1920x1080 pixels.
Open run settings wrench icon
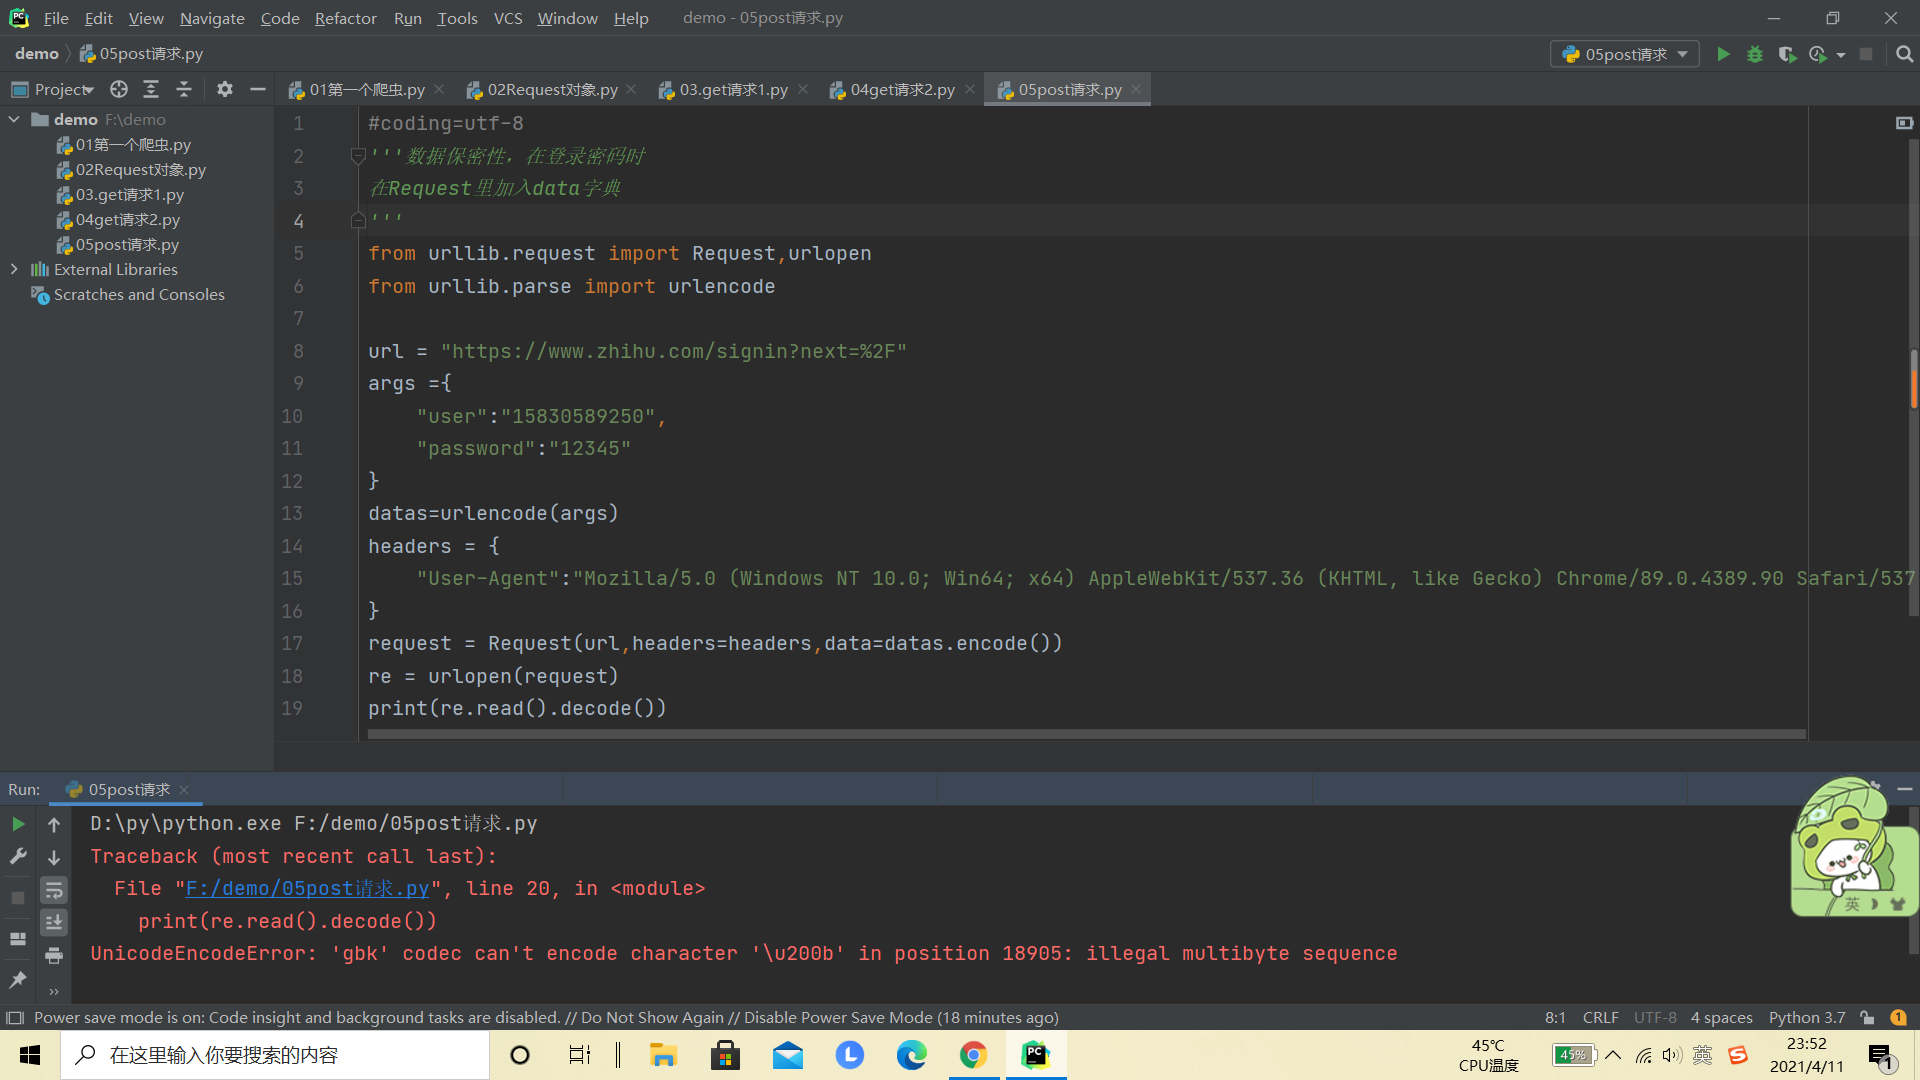pos(18,856)
